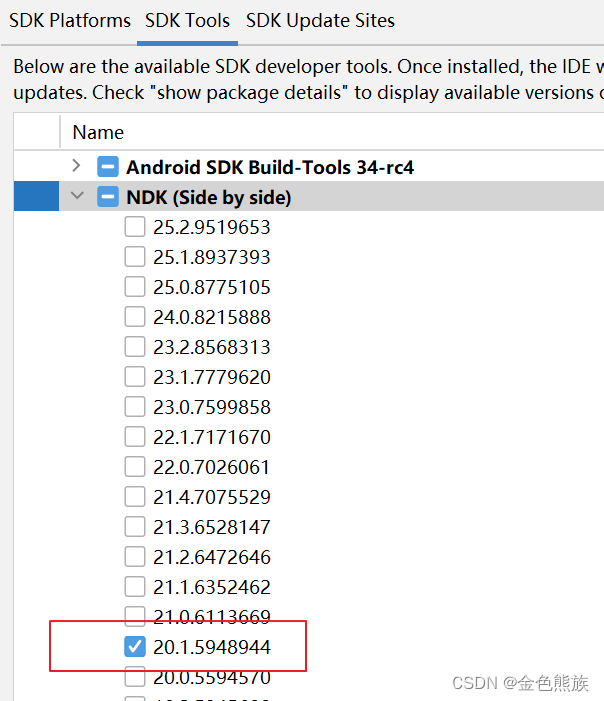
Task: Select version text 21.4.7075529
Action: (212, 497)
